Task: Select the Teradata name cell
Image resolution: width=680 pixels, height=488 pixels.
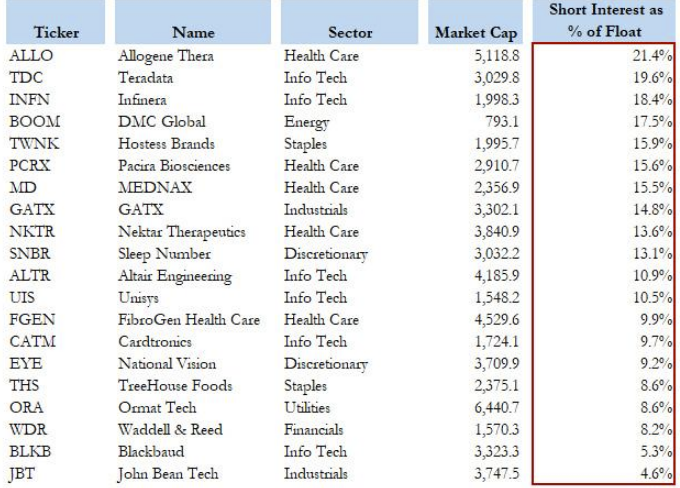Action: [146, 78]
